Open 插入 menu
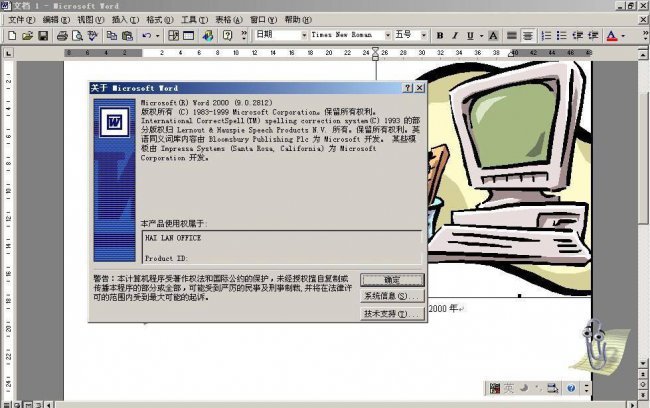This screenshot has width=650, height=408. (x=125, y=19)
